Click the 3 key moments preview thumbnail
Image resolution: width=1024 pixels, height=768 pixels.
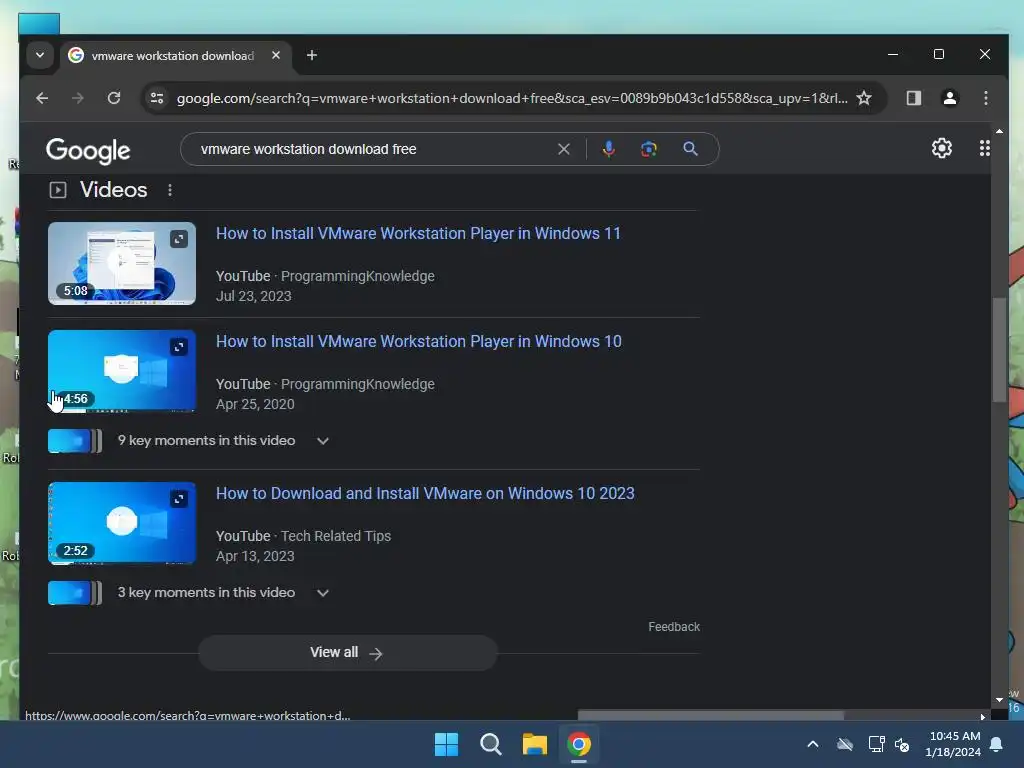coord(74,593)
